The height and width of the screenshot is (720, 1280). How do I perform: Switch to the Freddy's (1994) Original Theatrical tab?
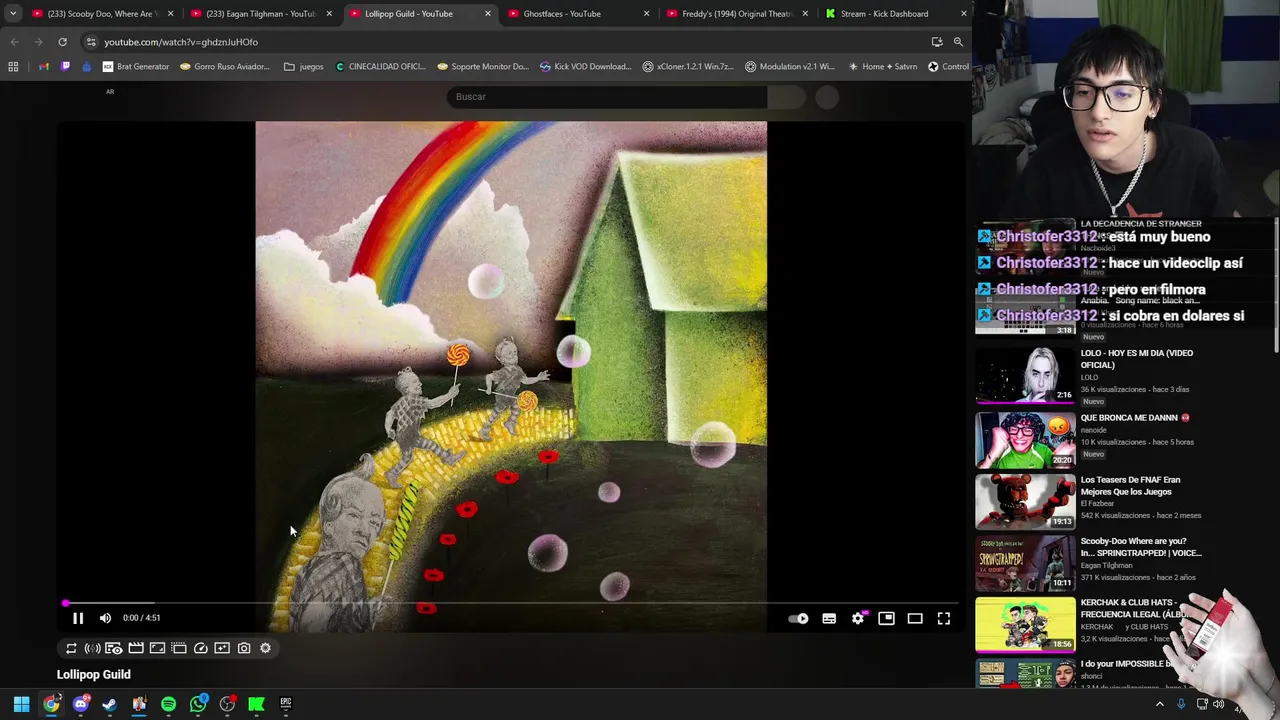point(735,14)
